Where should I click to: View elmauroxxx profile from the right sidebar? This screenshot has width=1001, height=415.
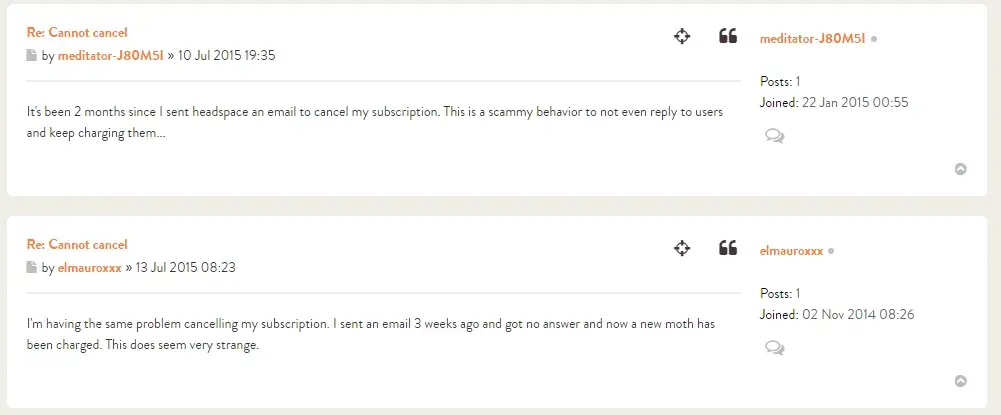coord(791,251)
